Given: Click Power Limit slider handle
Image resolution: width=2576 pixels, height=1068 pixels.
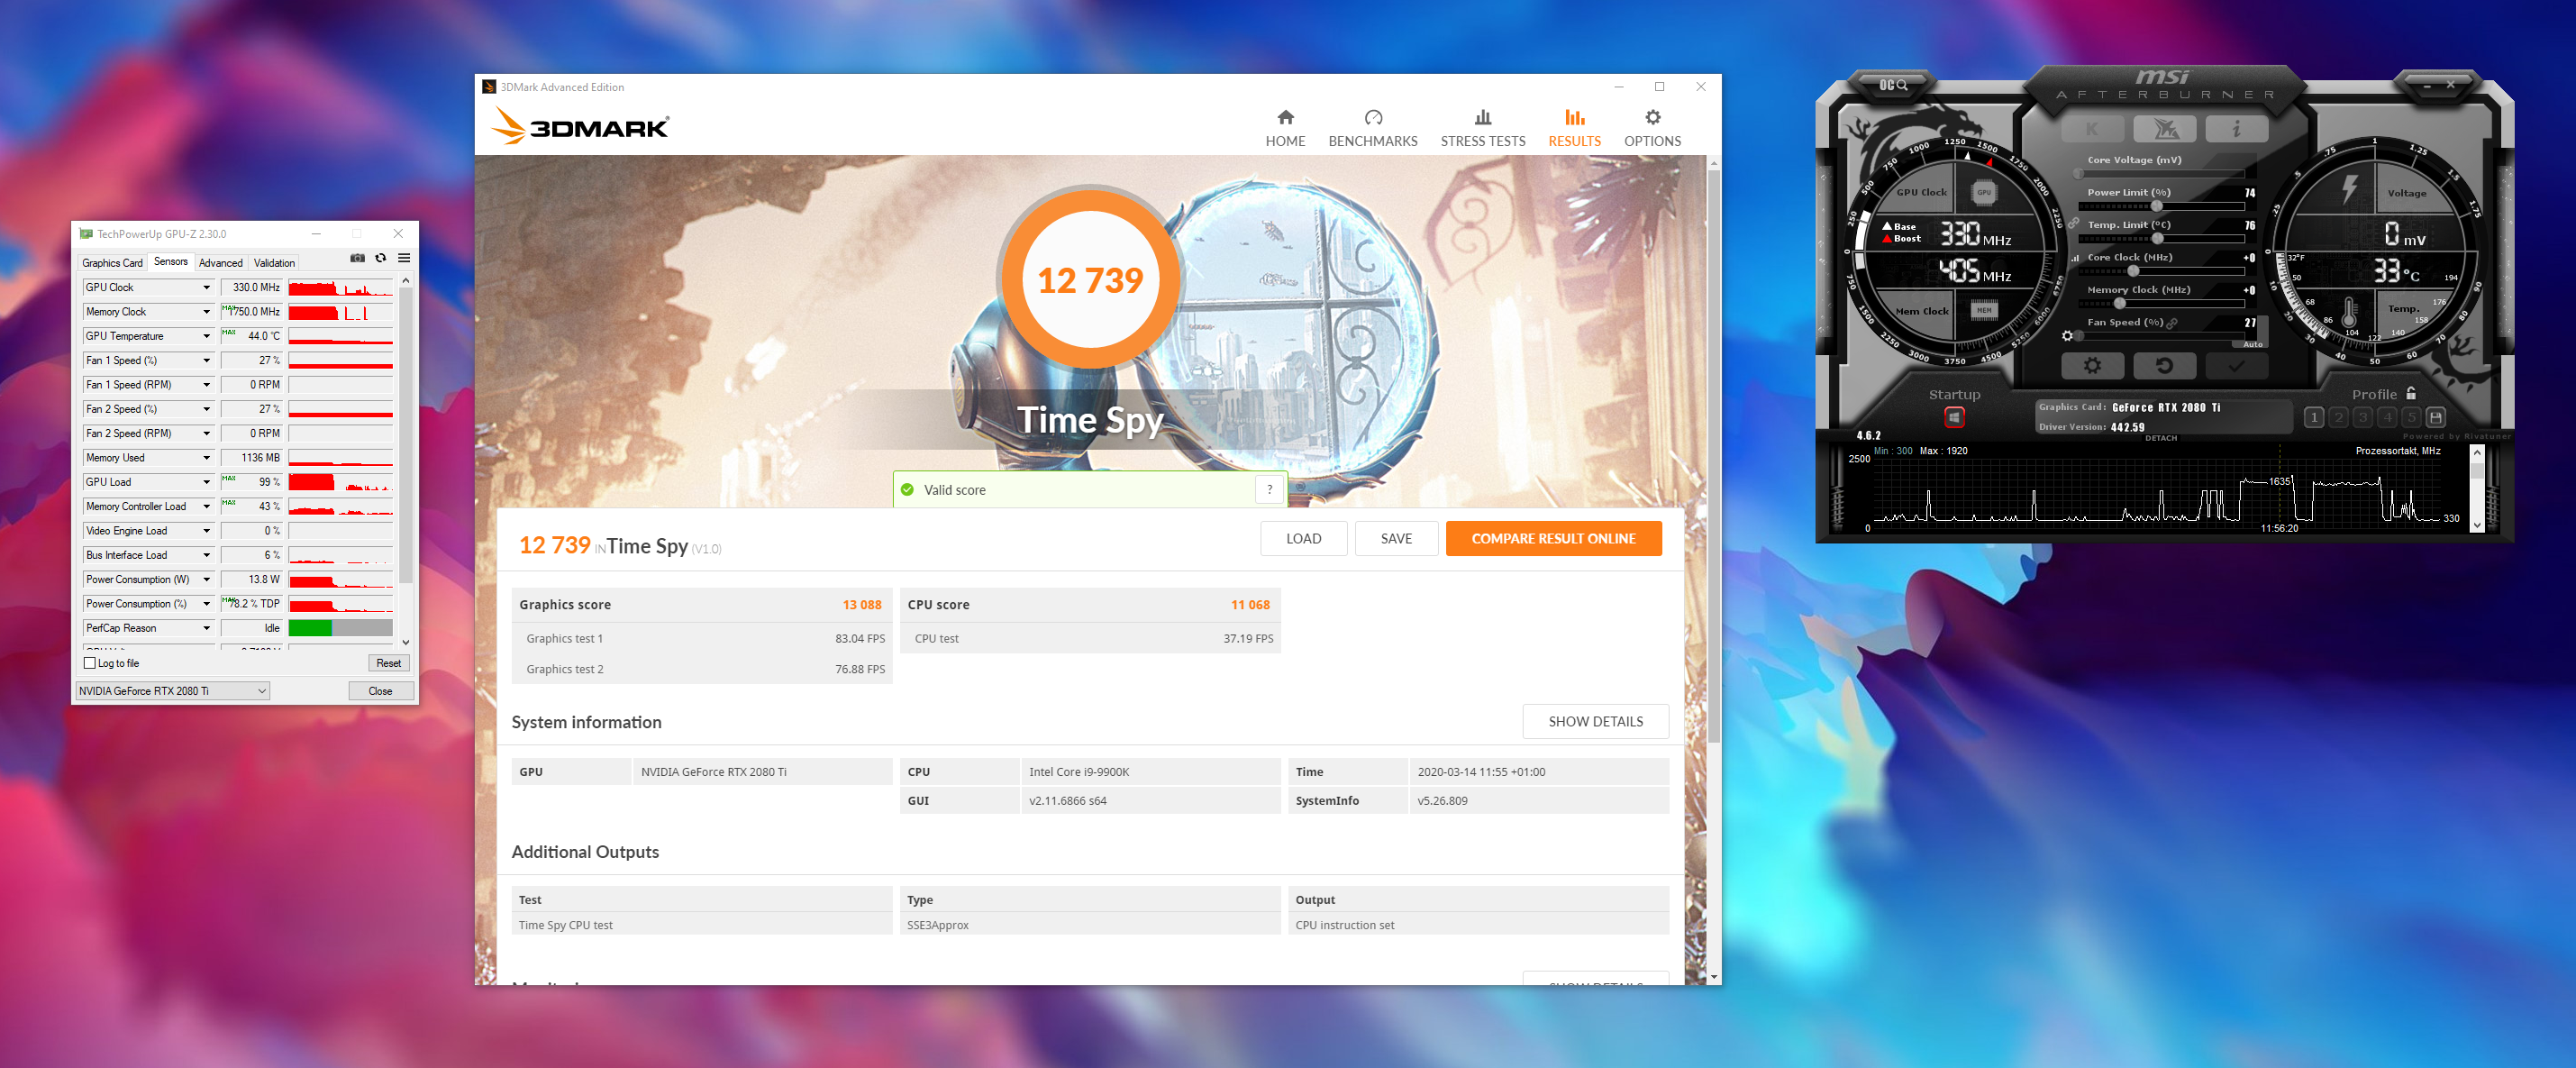Looking at the screenshot, I should 2157,206.
